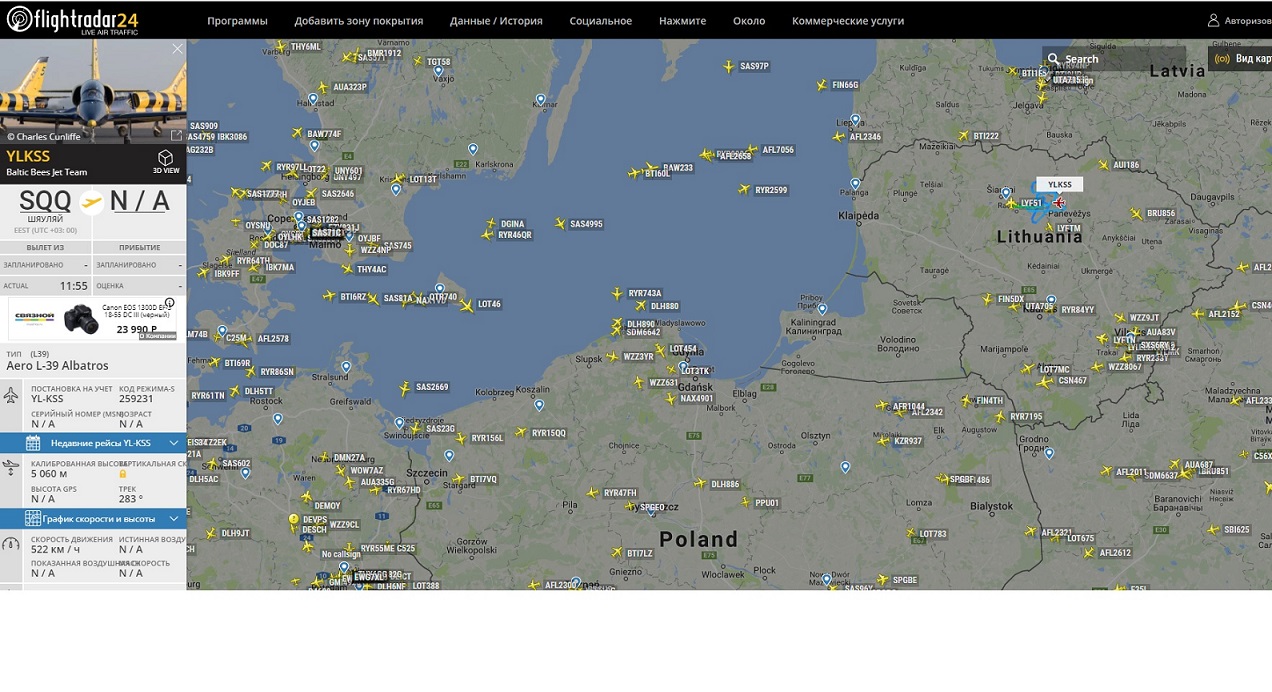The width and height of the screenshot is (1272, 692).
Task: Open the 3D VIEW cube icon
Action: pos(166,158)
